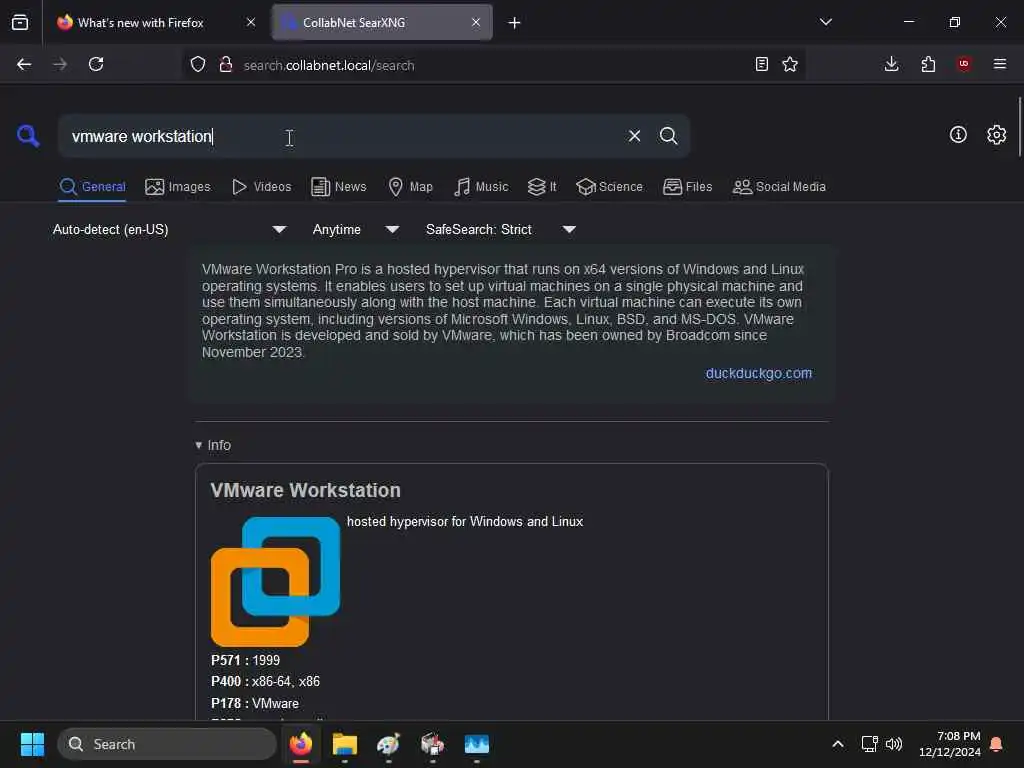
Task: Go back with browser back arrow
Action: (24, 64)
